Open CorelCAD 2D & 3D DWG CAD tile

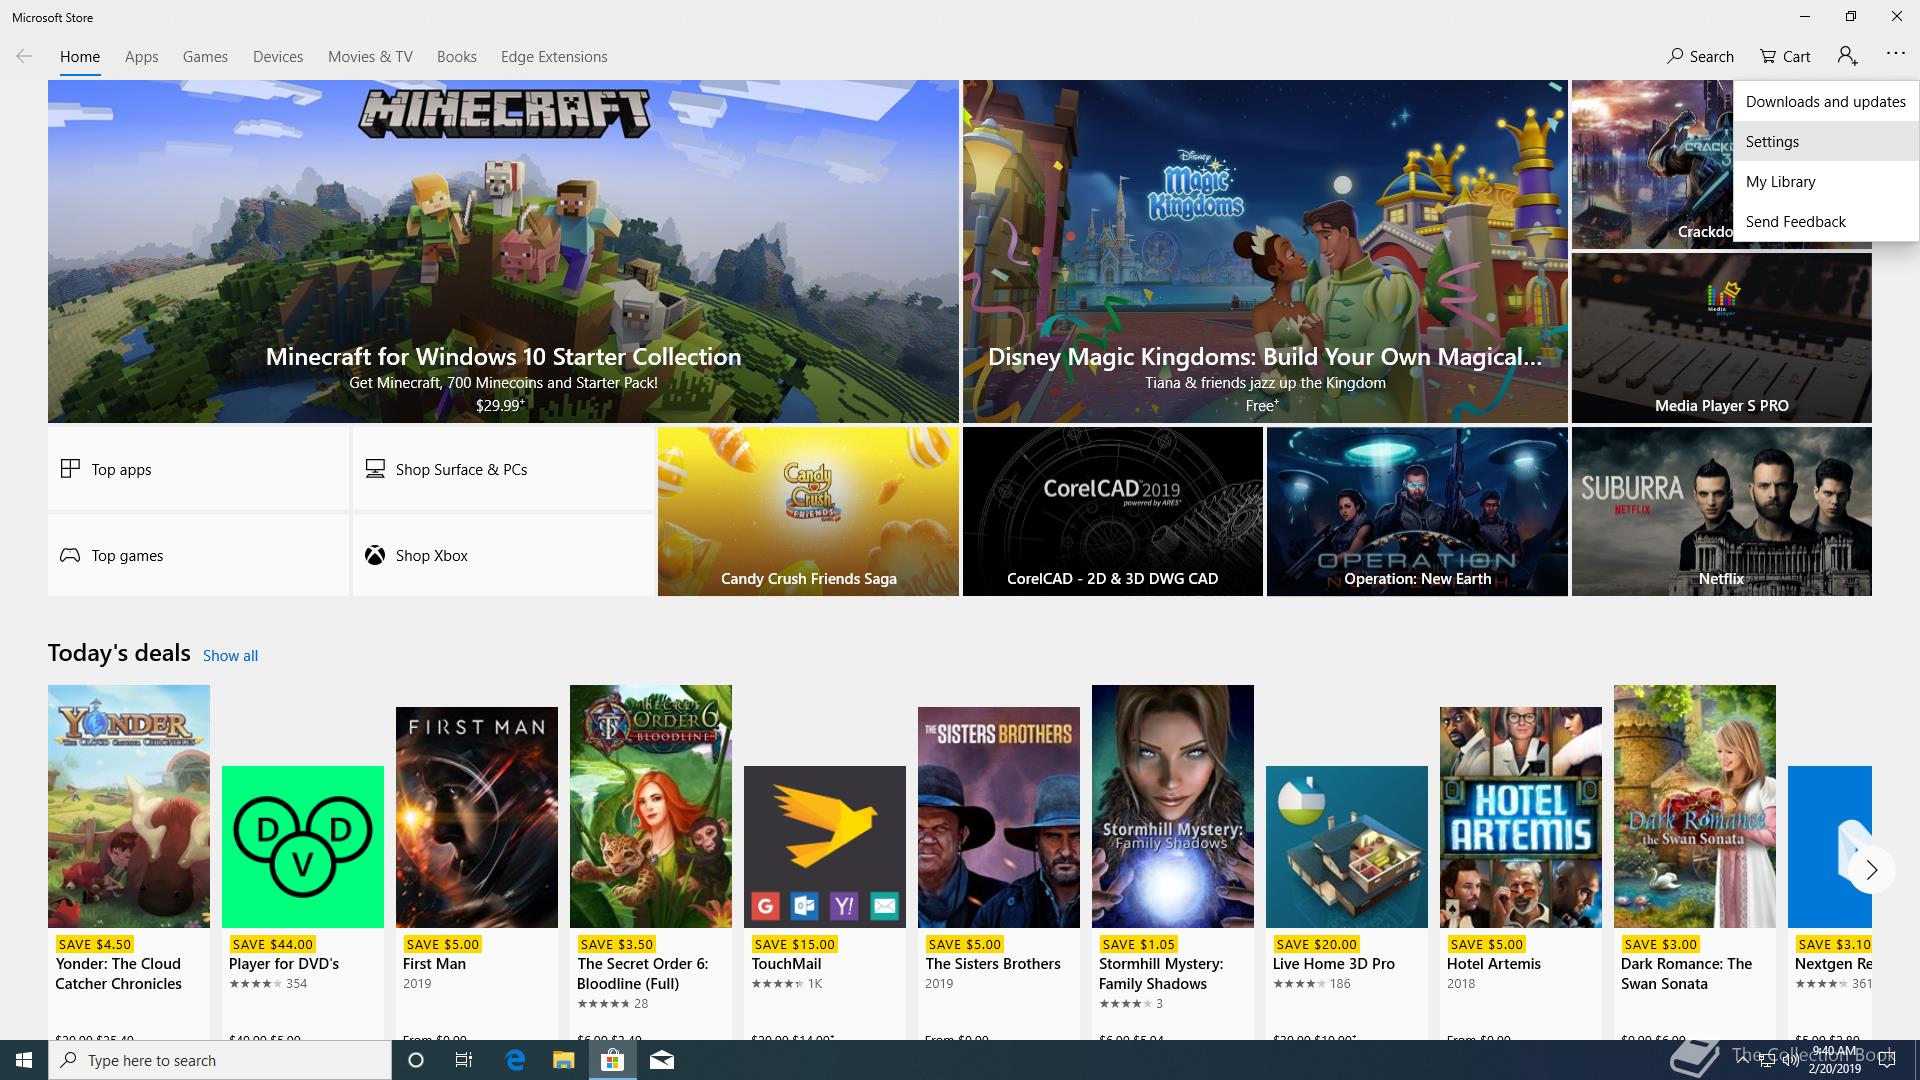tap(1112, 511)
